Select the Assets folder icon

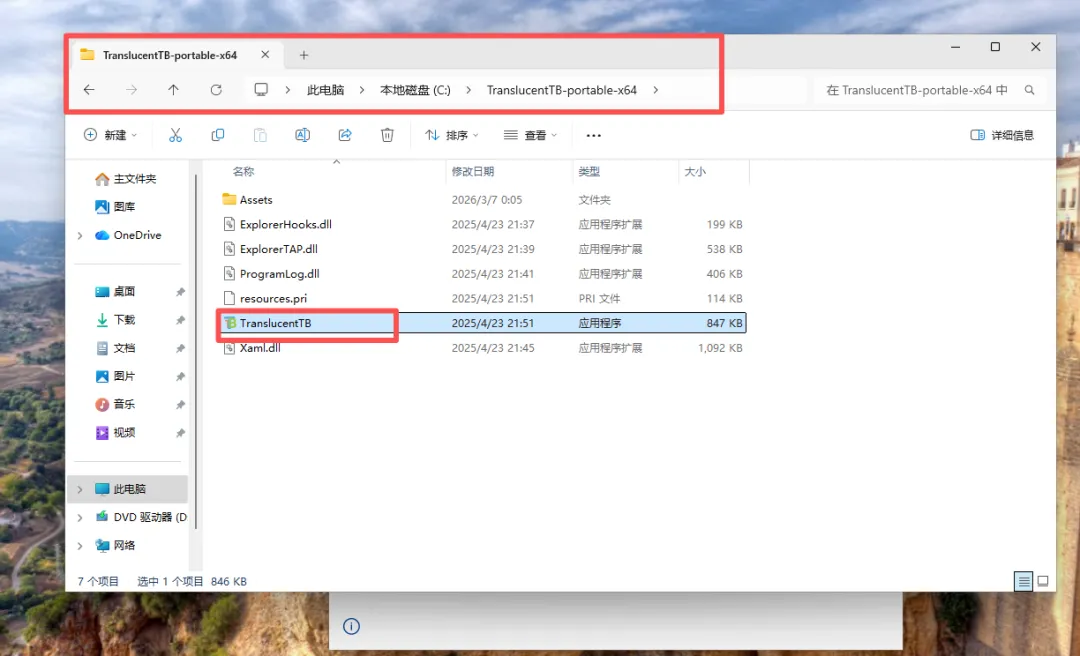[x=229, y=200]
